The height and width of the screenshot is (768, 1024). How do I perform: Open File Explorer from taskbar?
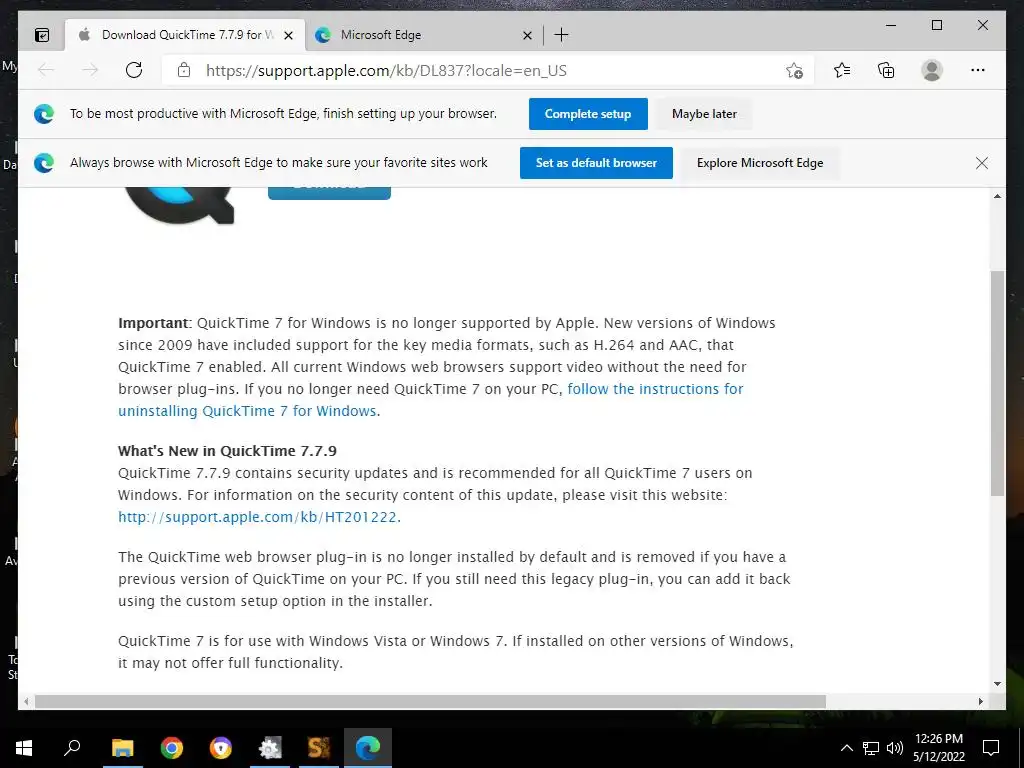click(122, 748)
